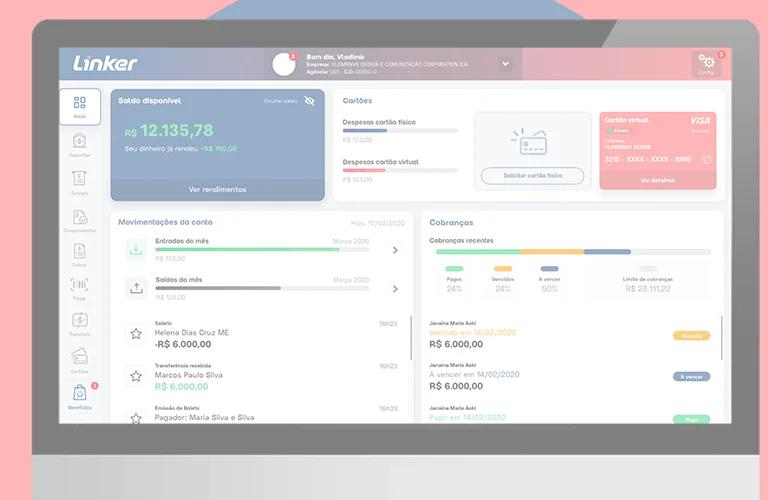The width and height of the screenshot is (768, 500).
Task: Click Ver detalhes on the virtual card
Action: click(x=657, y=180)
